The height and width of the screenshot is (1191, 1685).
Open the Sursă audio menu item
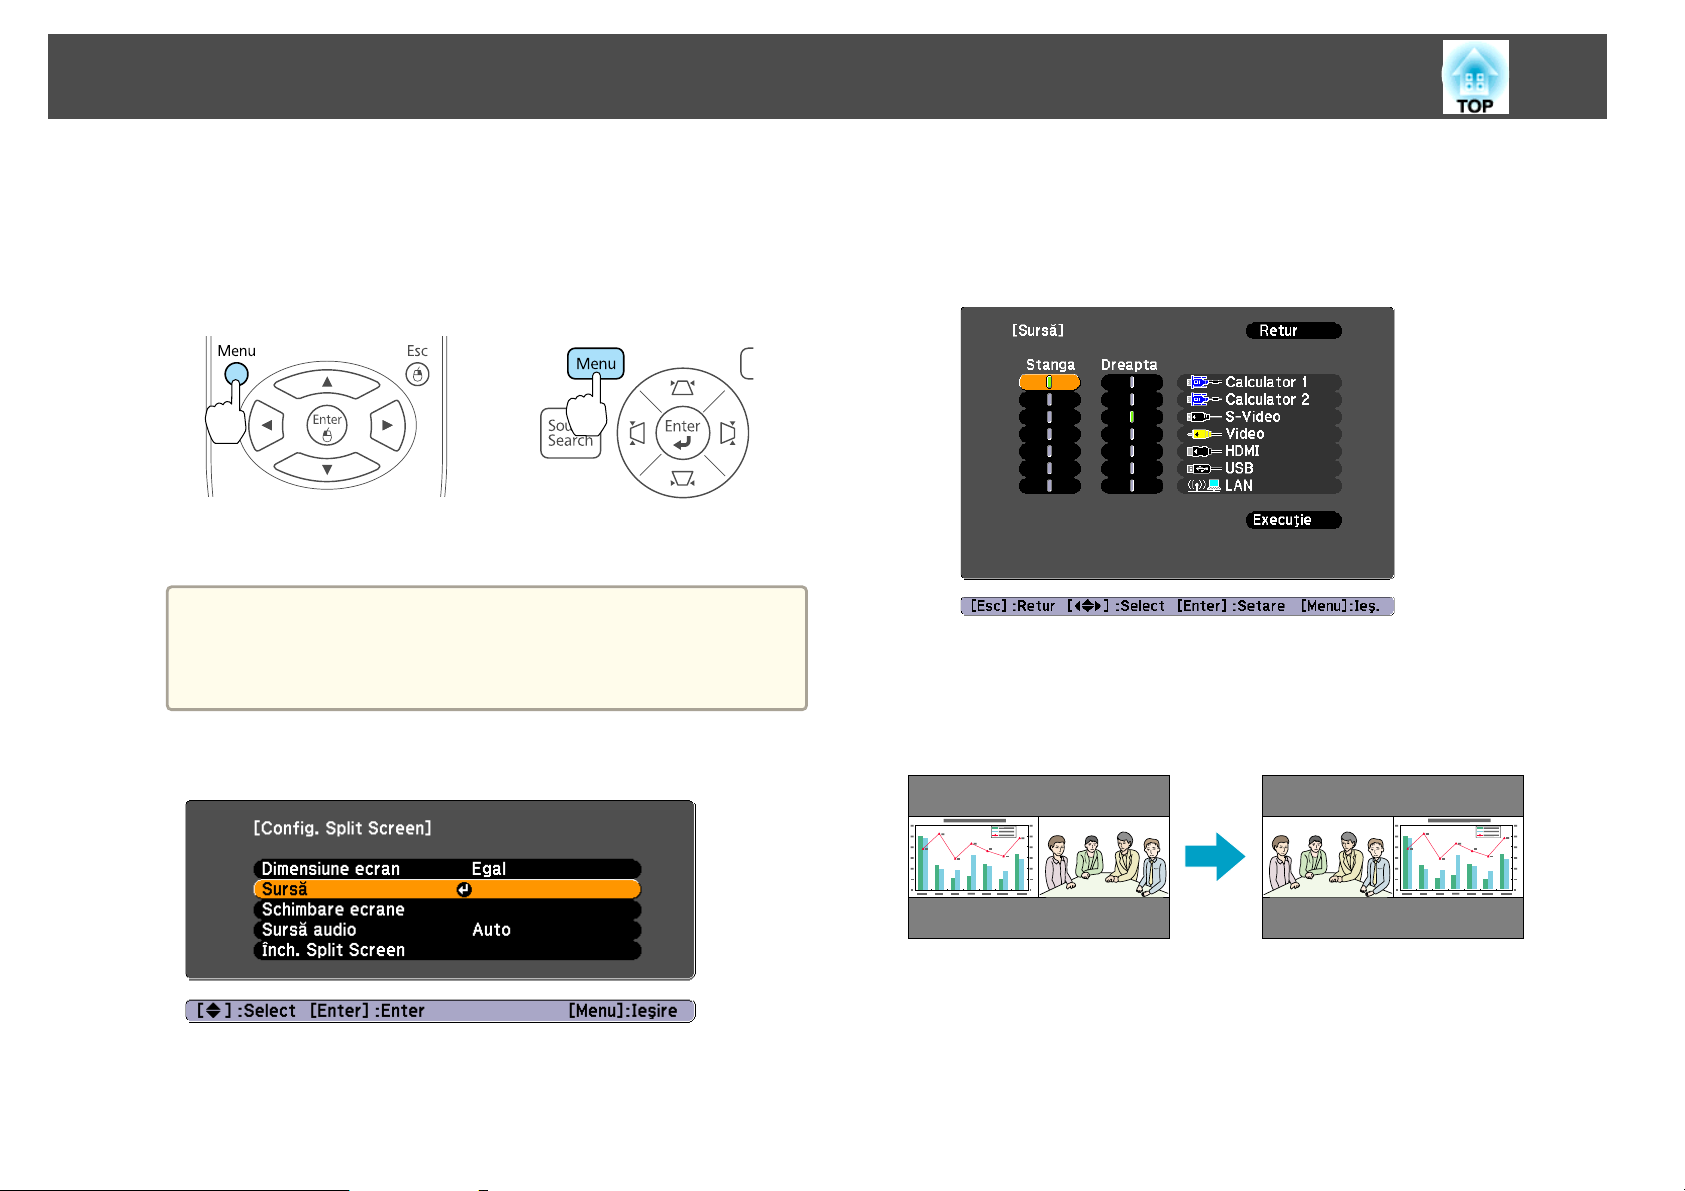click(447, 929)
